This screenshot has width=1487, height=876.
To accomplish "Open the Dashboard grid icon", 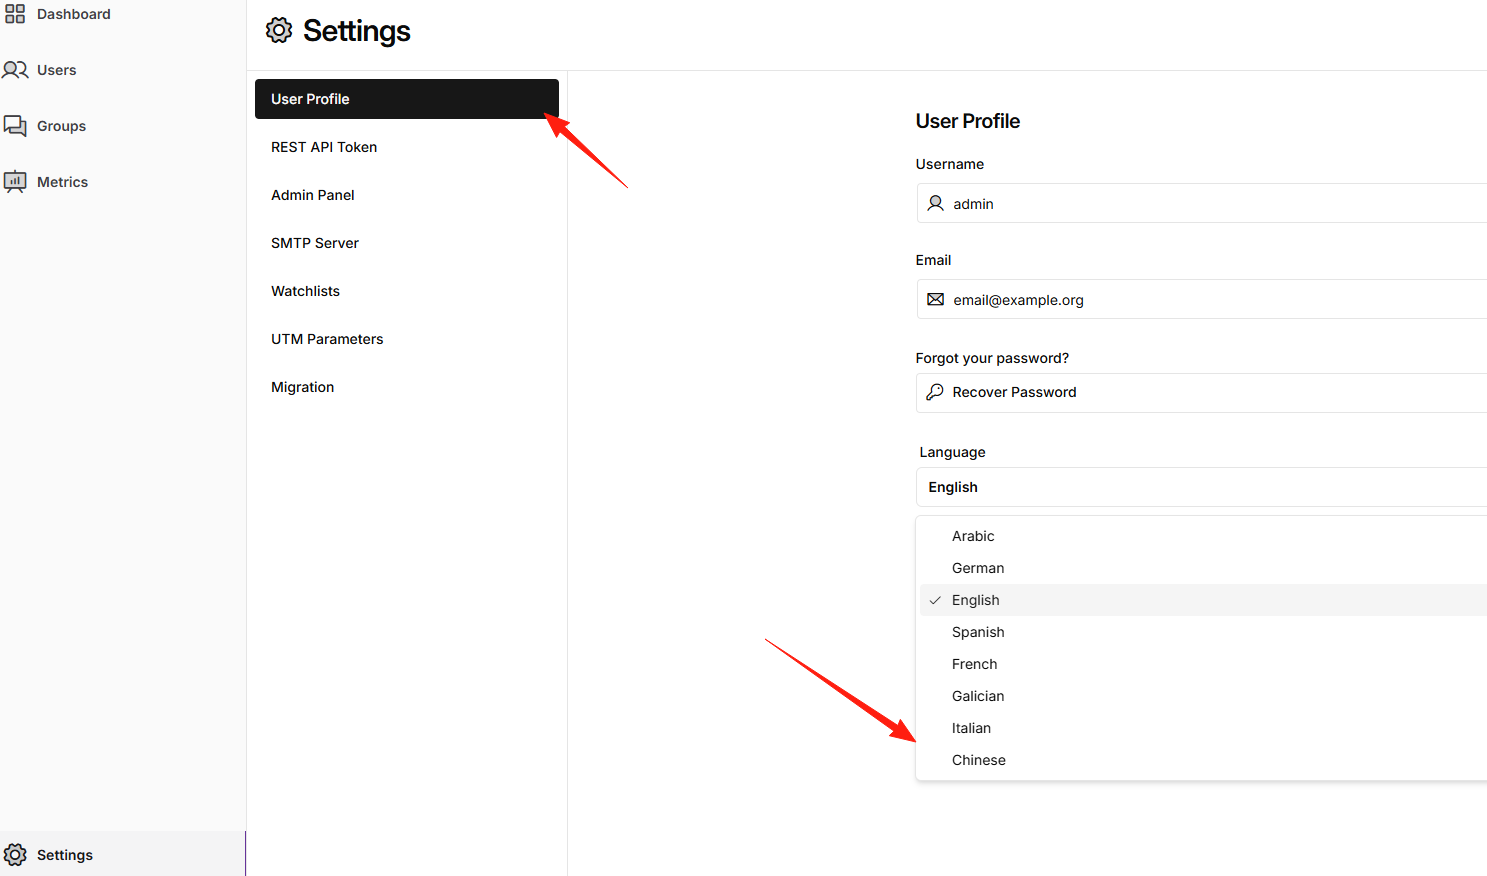I will pyautogui.click(x=15, y=14).
